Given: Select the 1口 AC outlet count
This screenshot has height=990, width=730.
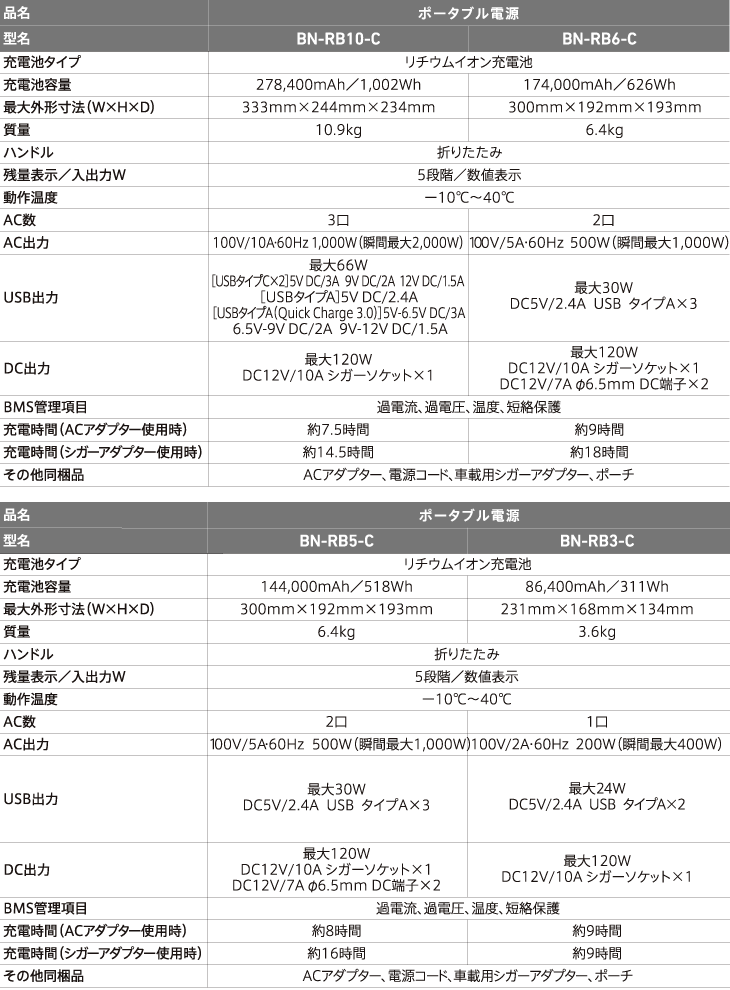Looking at the screenshot, I should (x=599, y=721).
